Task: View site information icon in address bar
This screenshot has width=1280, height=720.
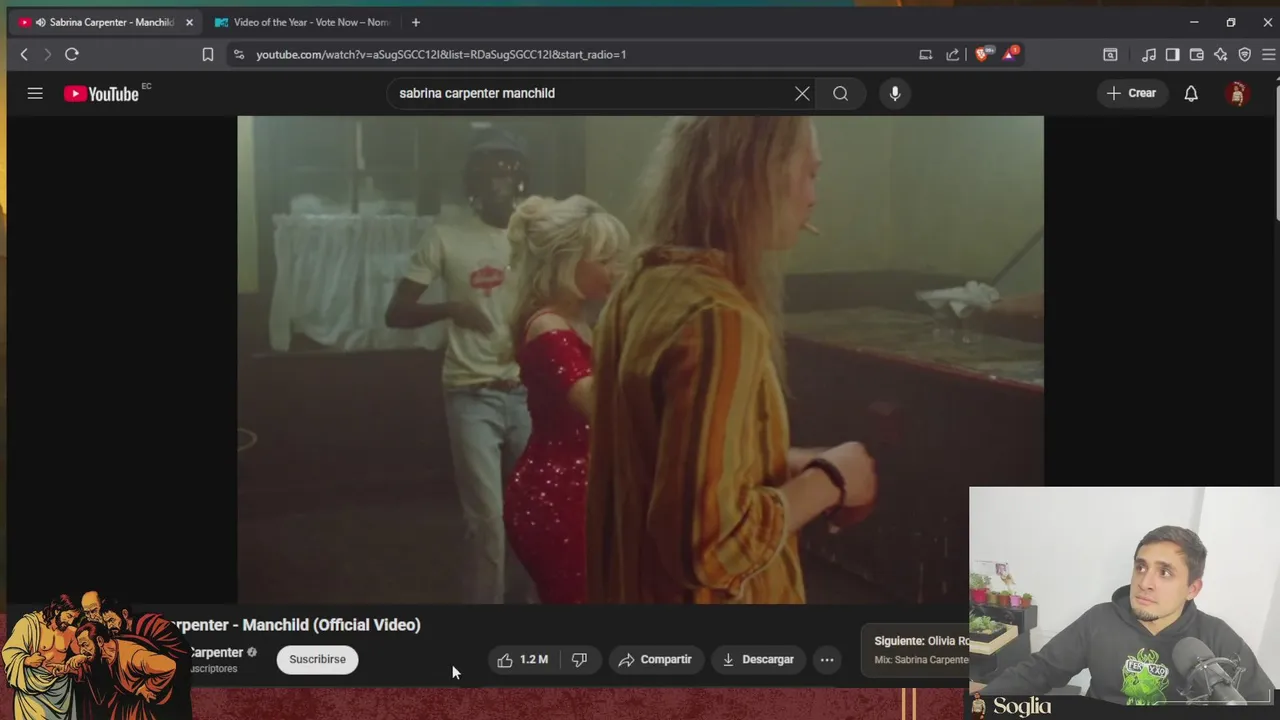Action: coord(238,54)
